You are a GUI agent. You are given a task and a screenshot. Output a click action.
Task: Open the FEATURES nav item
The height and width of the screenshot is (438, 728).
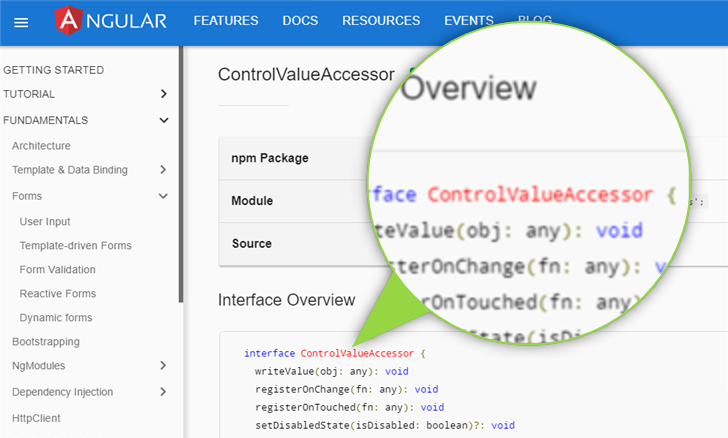226,21
